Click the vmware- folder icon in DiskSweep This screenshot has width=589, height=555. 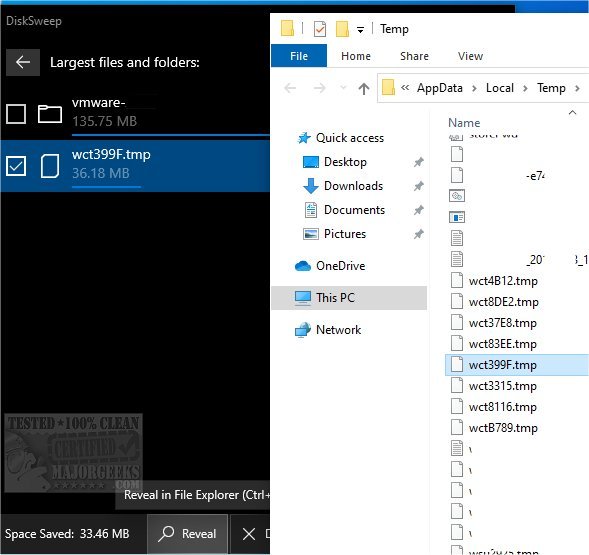(50, 114)
